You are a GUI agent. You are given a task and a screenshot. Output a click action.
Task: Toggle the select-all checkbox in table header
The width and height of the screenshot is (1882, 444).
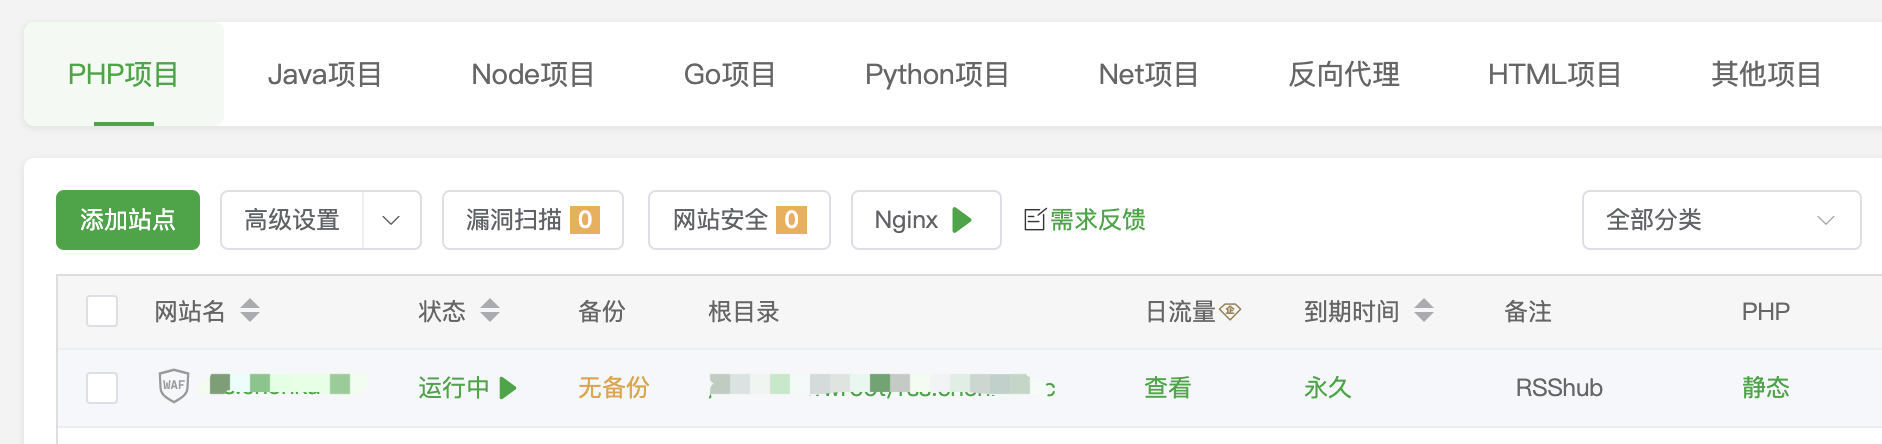[x=102, y=311]
